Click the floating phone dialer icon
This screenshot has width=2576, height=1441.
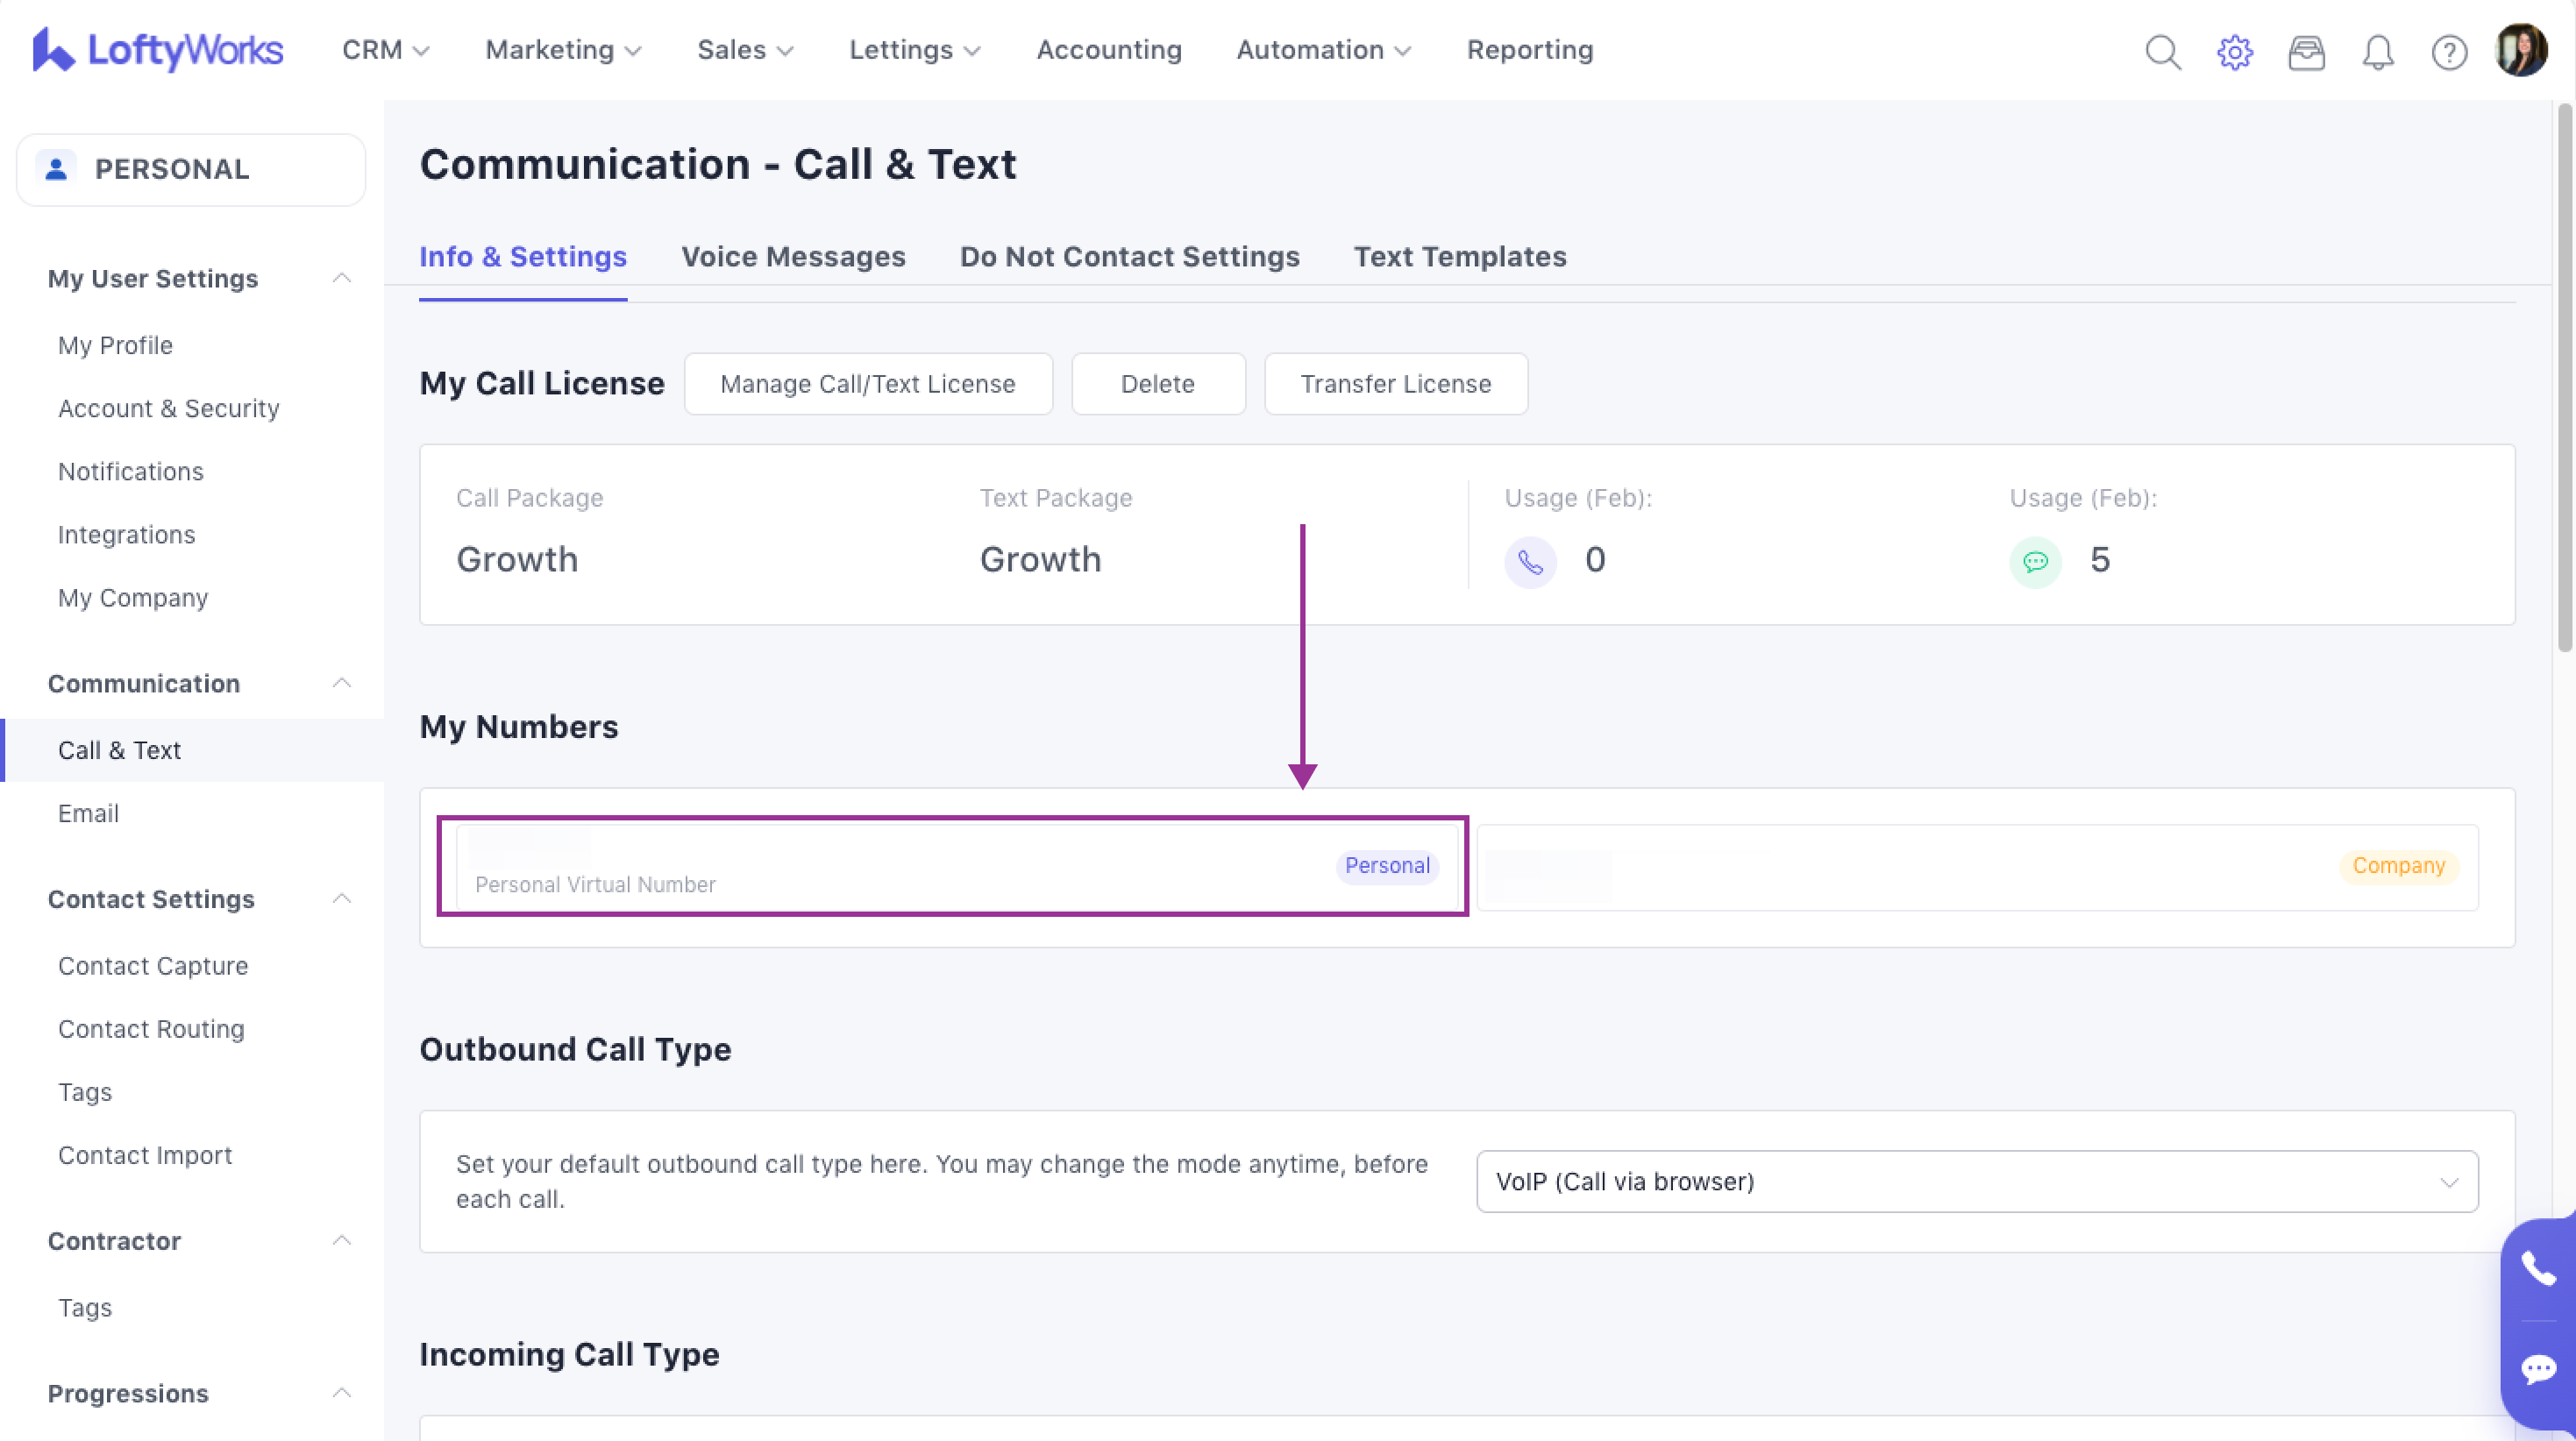pyautogui.click(x=2538, y=1269)
